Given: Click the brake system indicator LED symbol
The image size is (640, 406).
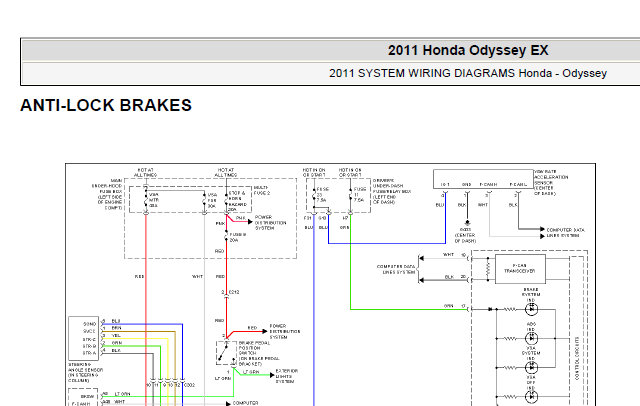Looking at the screenshot, I should pos(531,309).
